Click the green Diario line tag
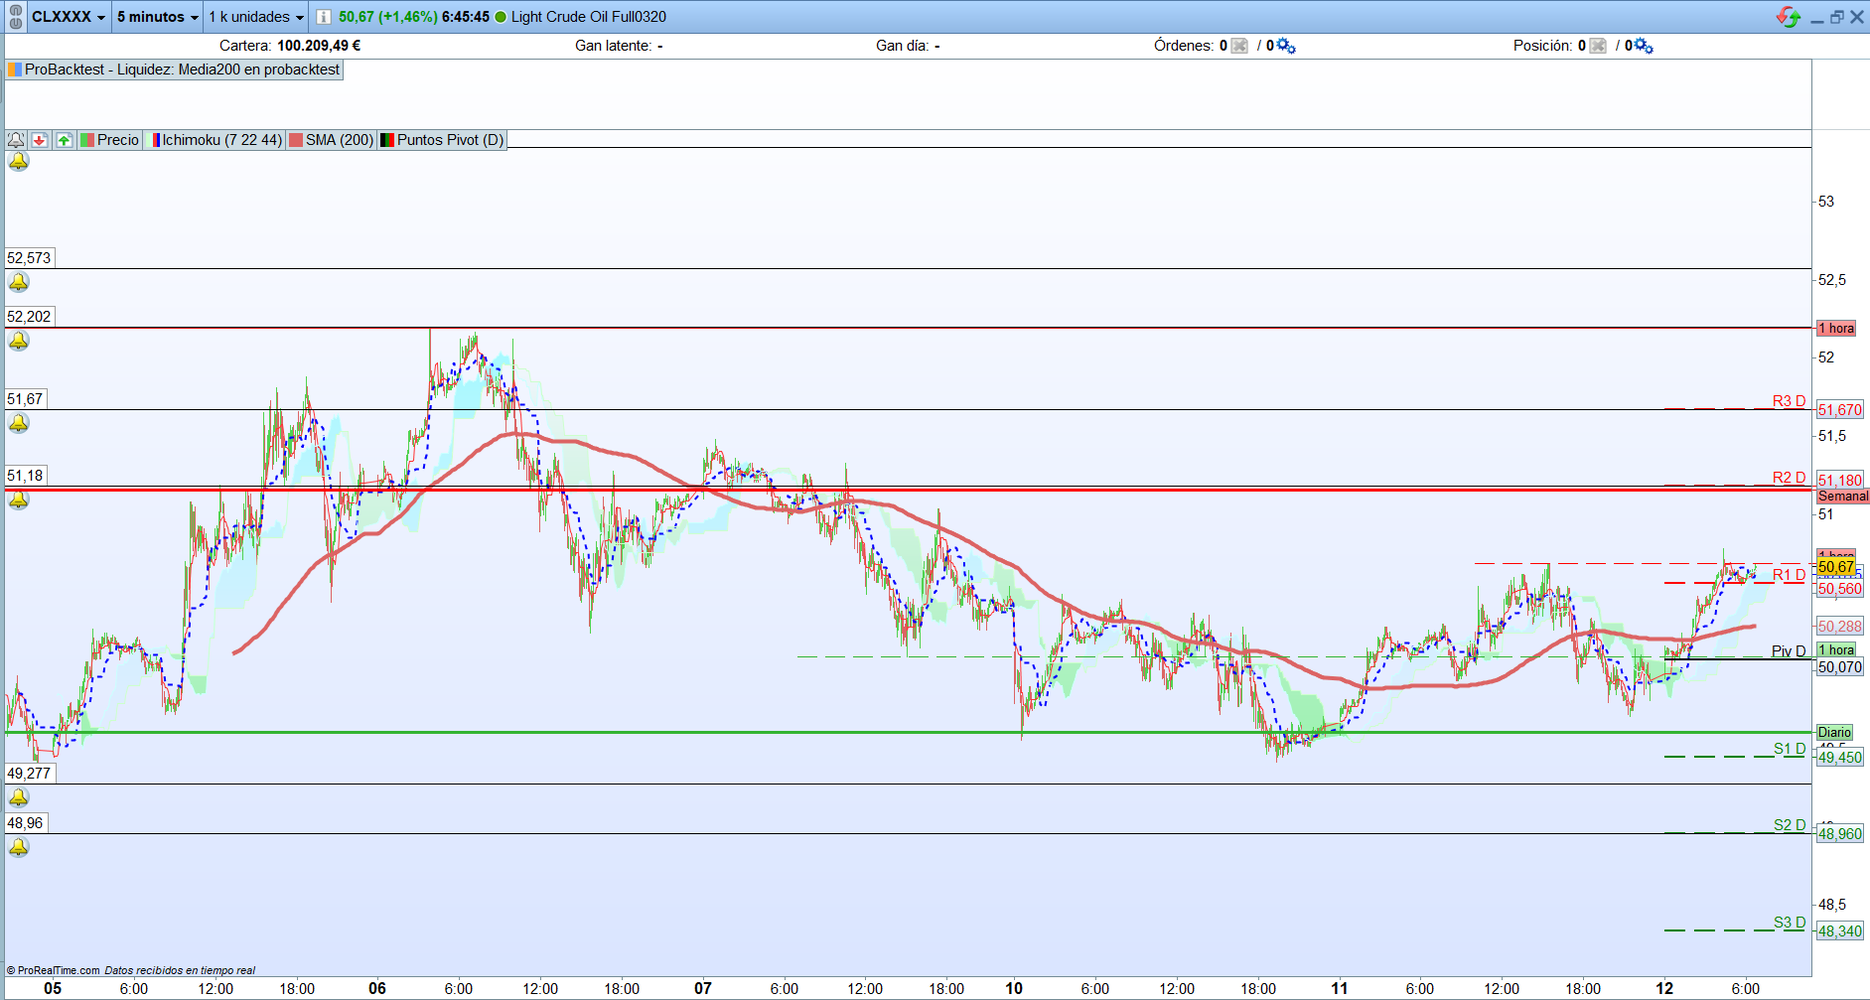The width and height of the screenshot is (1870, 1000). click(1835, 732)
